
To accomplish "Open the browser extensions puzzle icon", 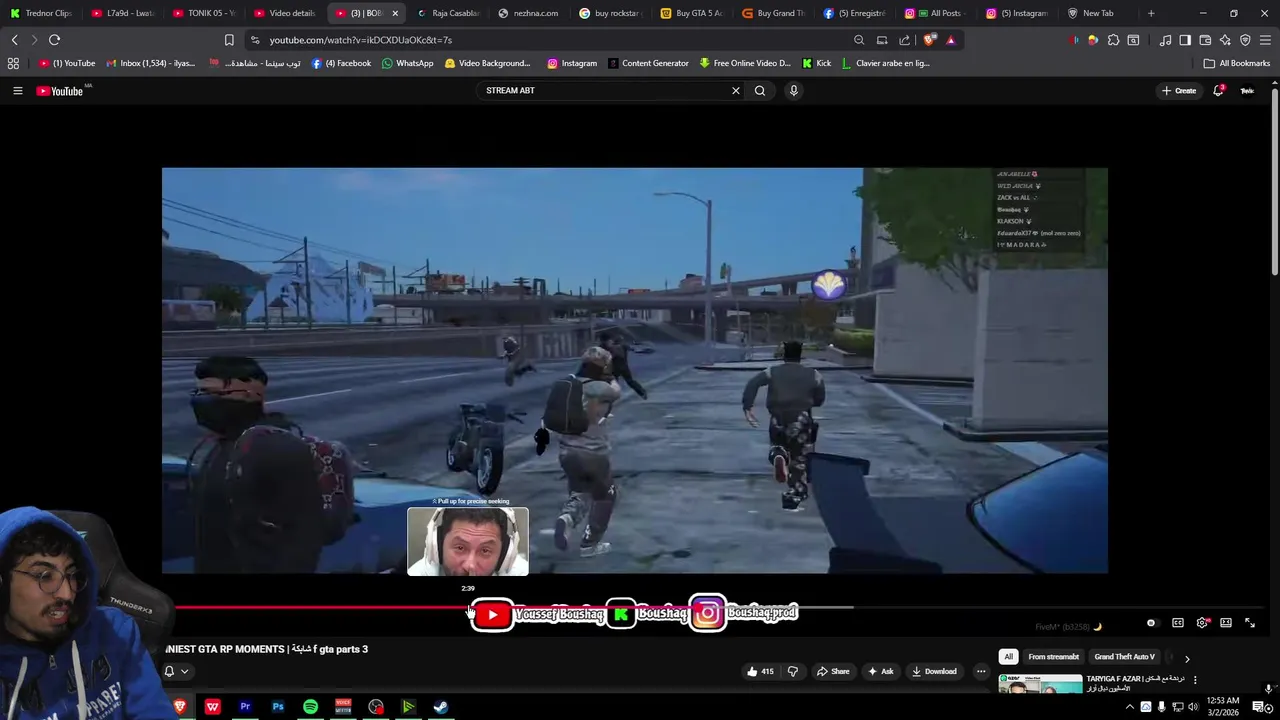I will pos(1113,40).
